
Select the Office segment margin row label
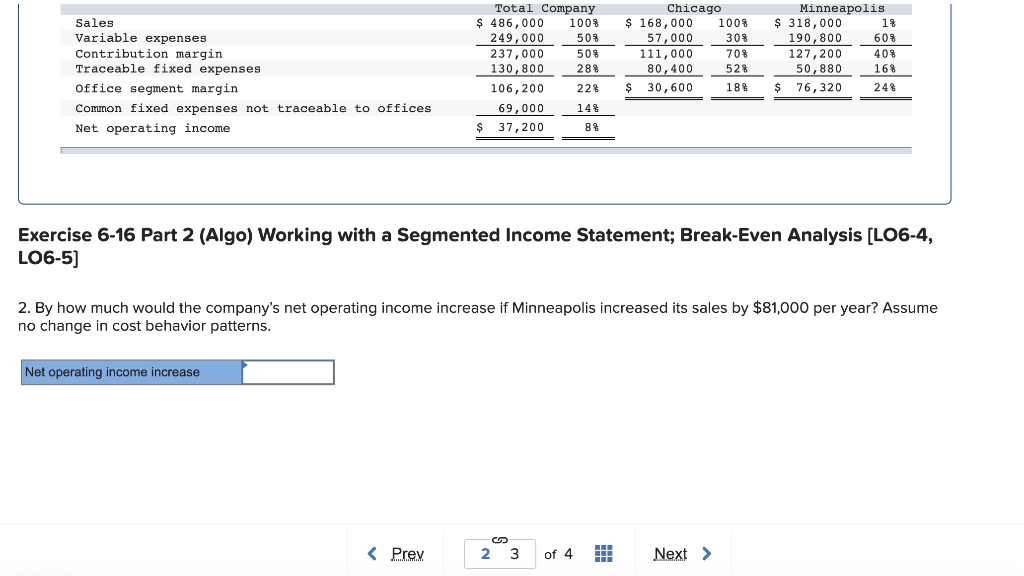[x=157, y=88]
